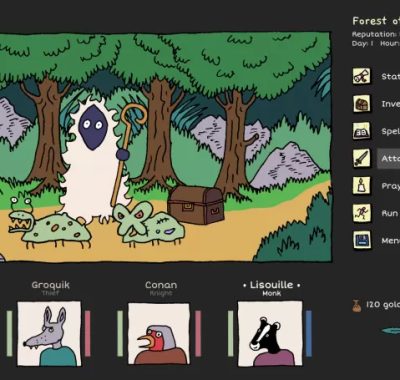The image size is (400, 380).
Task: Click the Inventory menu label
Action: click(391, 104)
